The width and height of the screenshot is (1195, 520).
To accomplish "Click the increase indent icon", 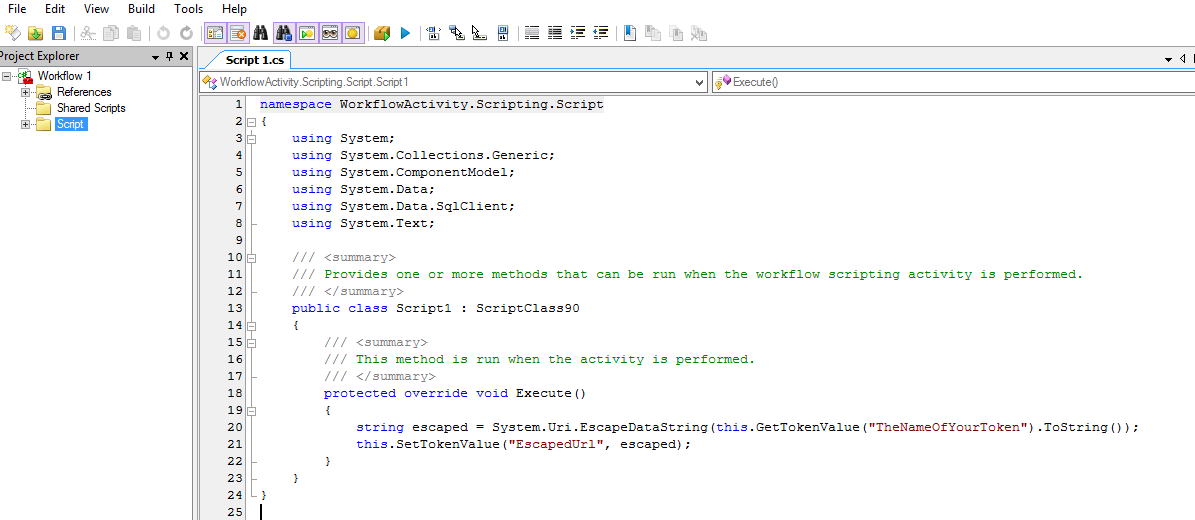I will point(578,33).
